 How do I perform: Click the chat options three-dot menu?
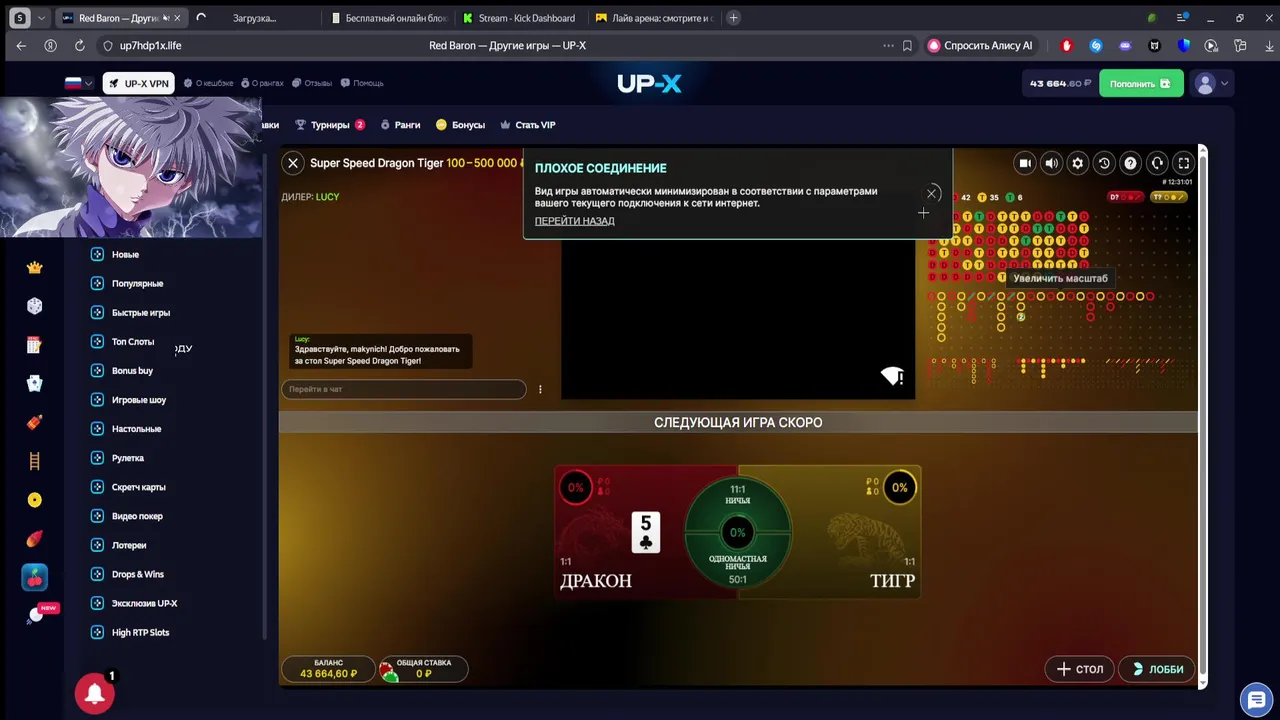pos(540,389)
